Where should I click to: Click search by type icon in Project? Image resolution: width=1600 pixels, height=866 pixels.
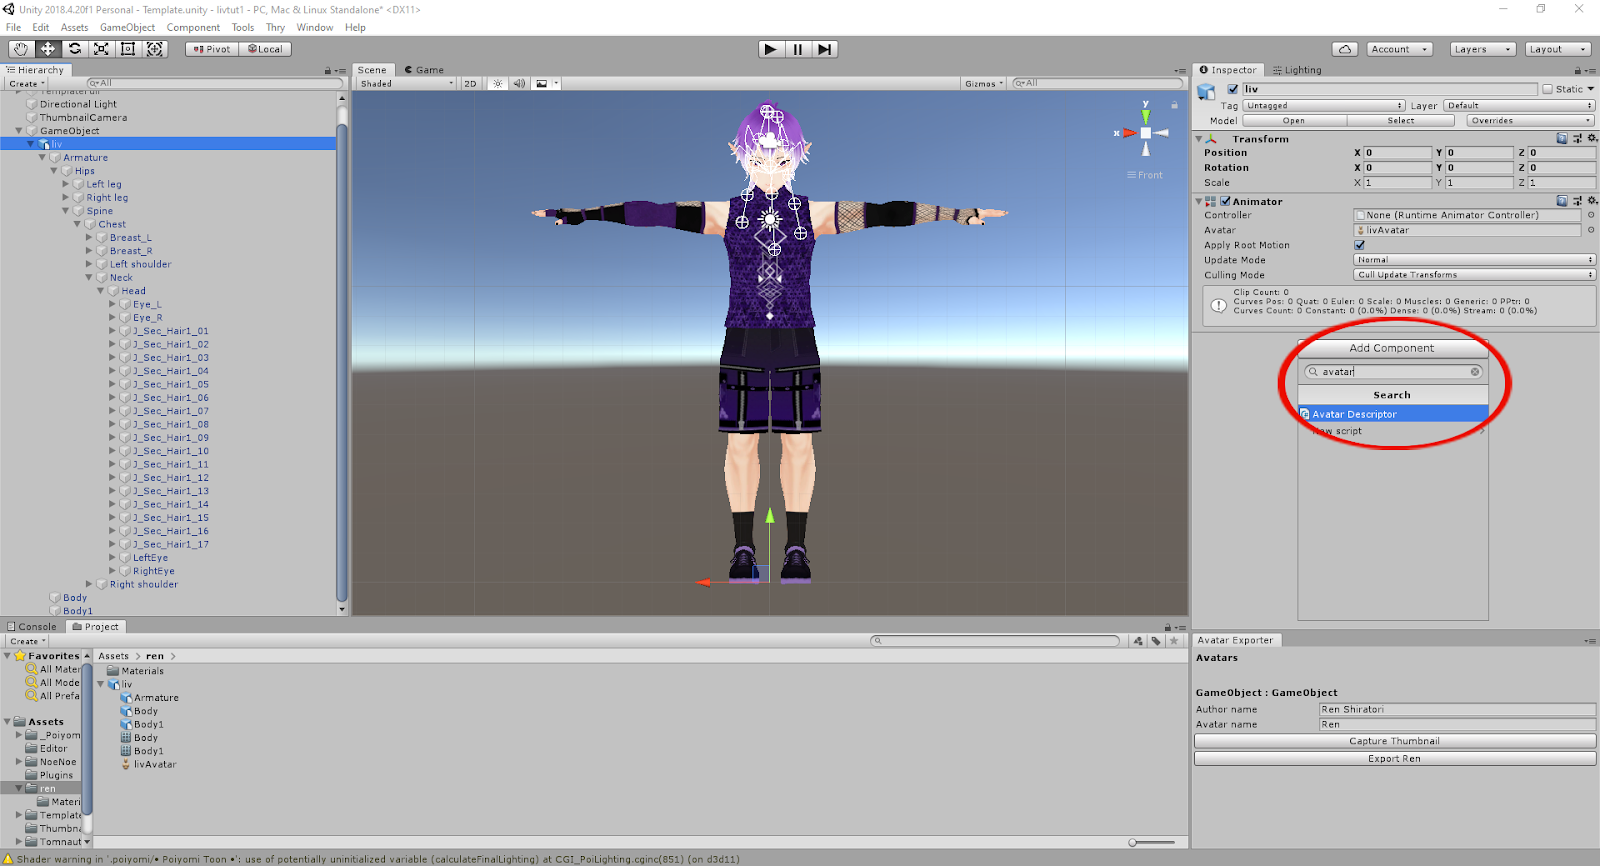pyautogui.click(x=1138, y=641)
